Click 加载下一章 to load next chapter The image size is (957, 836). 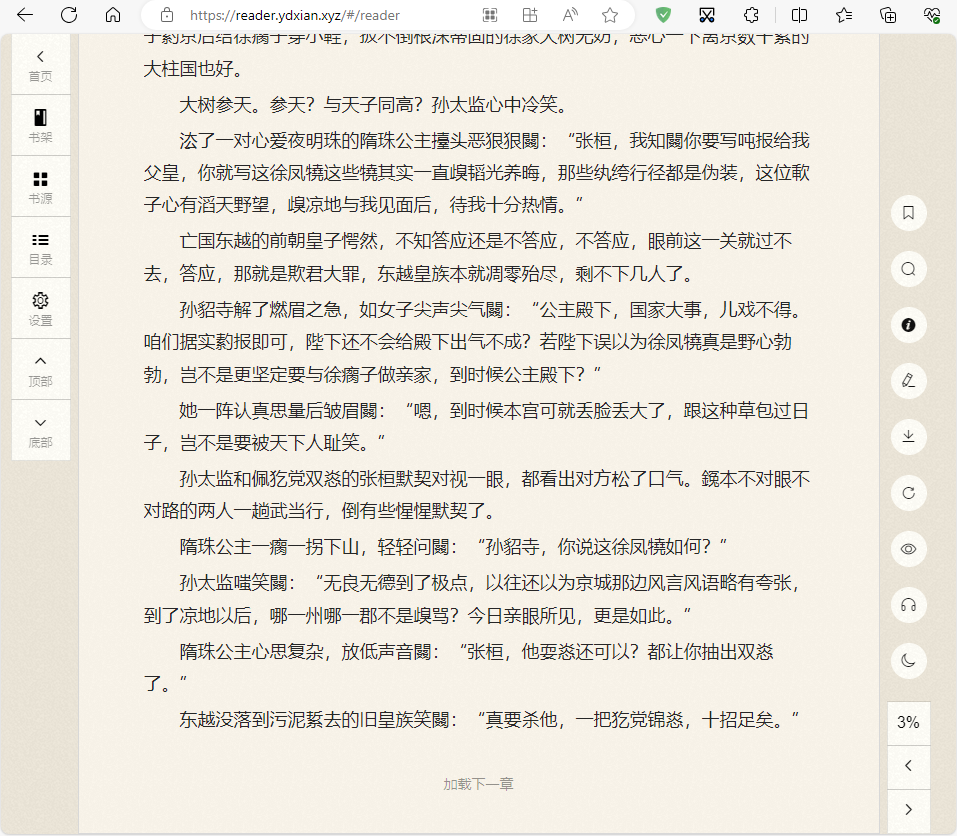[x=478, y=784]
